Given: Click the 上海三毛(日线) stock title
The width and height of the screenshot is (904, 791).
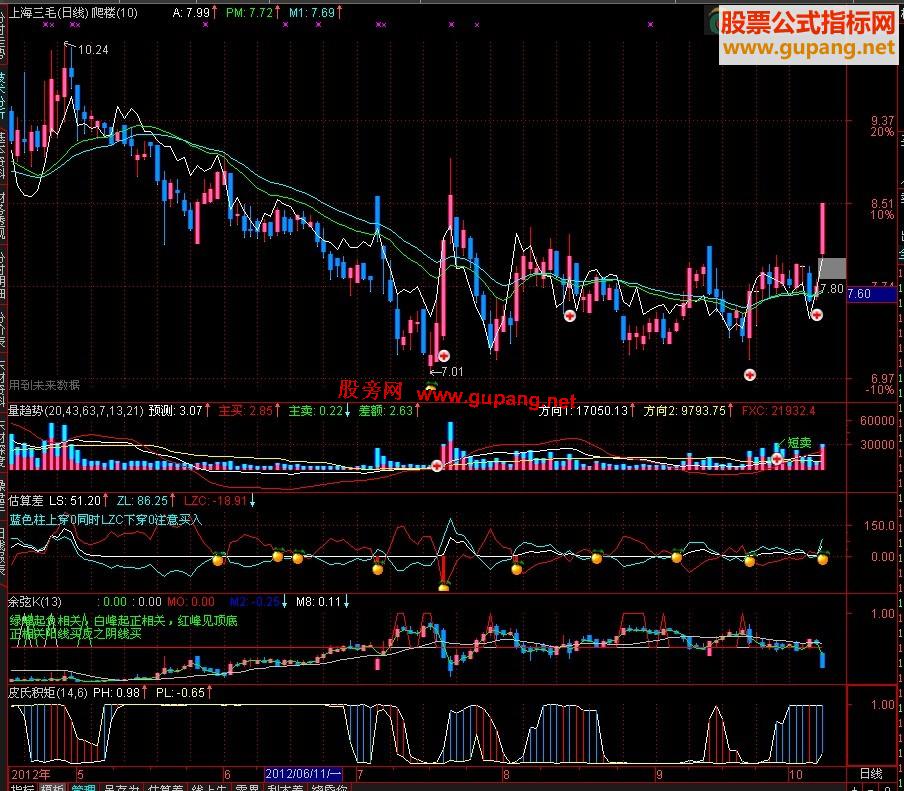Looking at the screenshot, I should coord(49,12).
